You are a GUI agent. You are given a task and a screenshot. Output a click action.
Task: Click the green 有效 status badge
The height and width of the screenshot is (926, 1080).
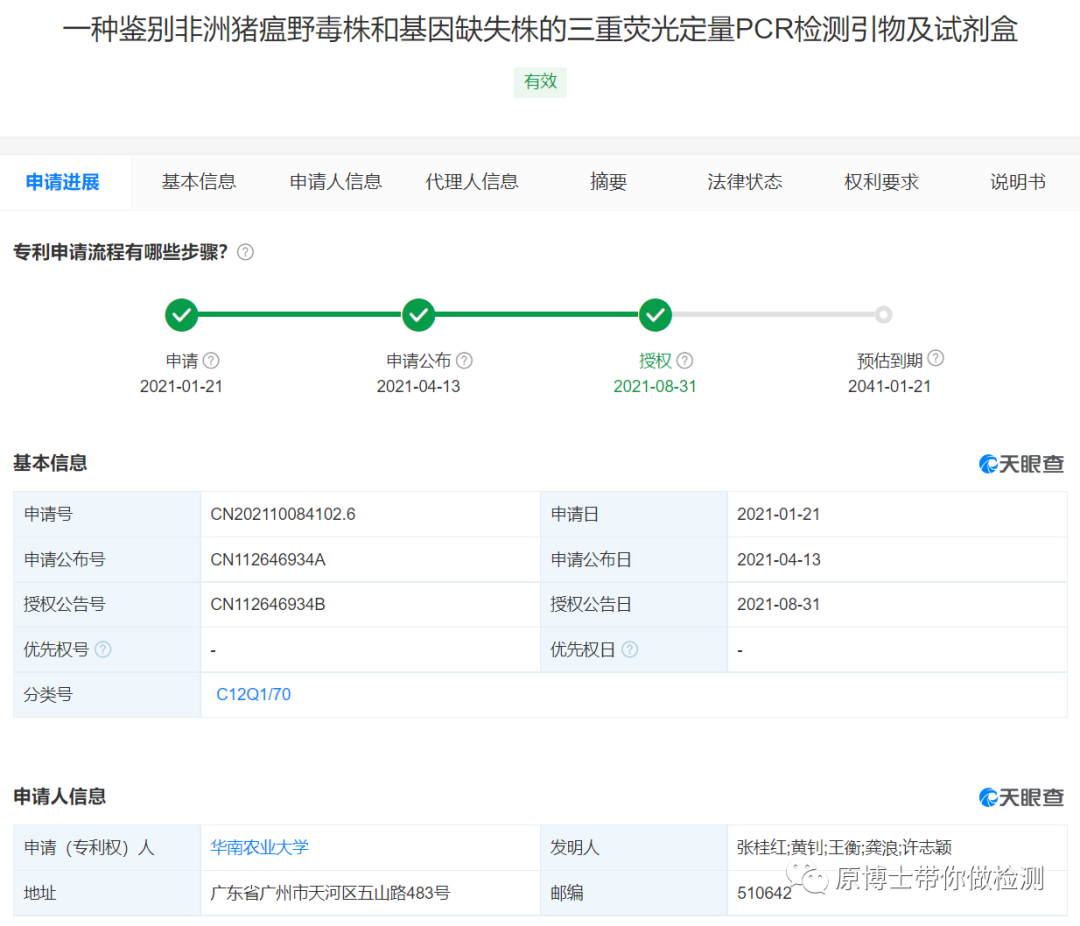click(x=540, y=82)
